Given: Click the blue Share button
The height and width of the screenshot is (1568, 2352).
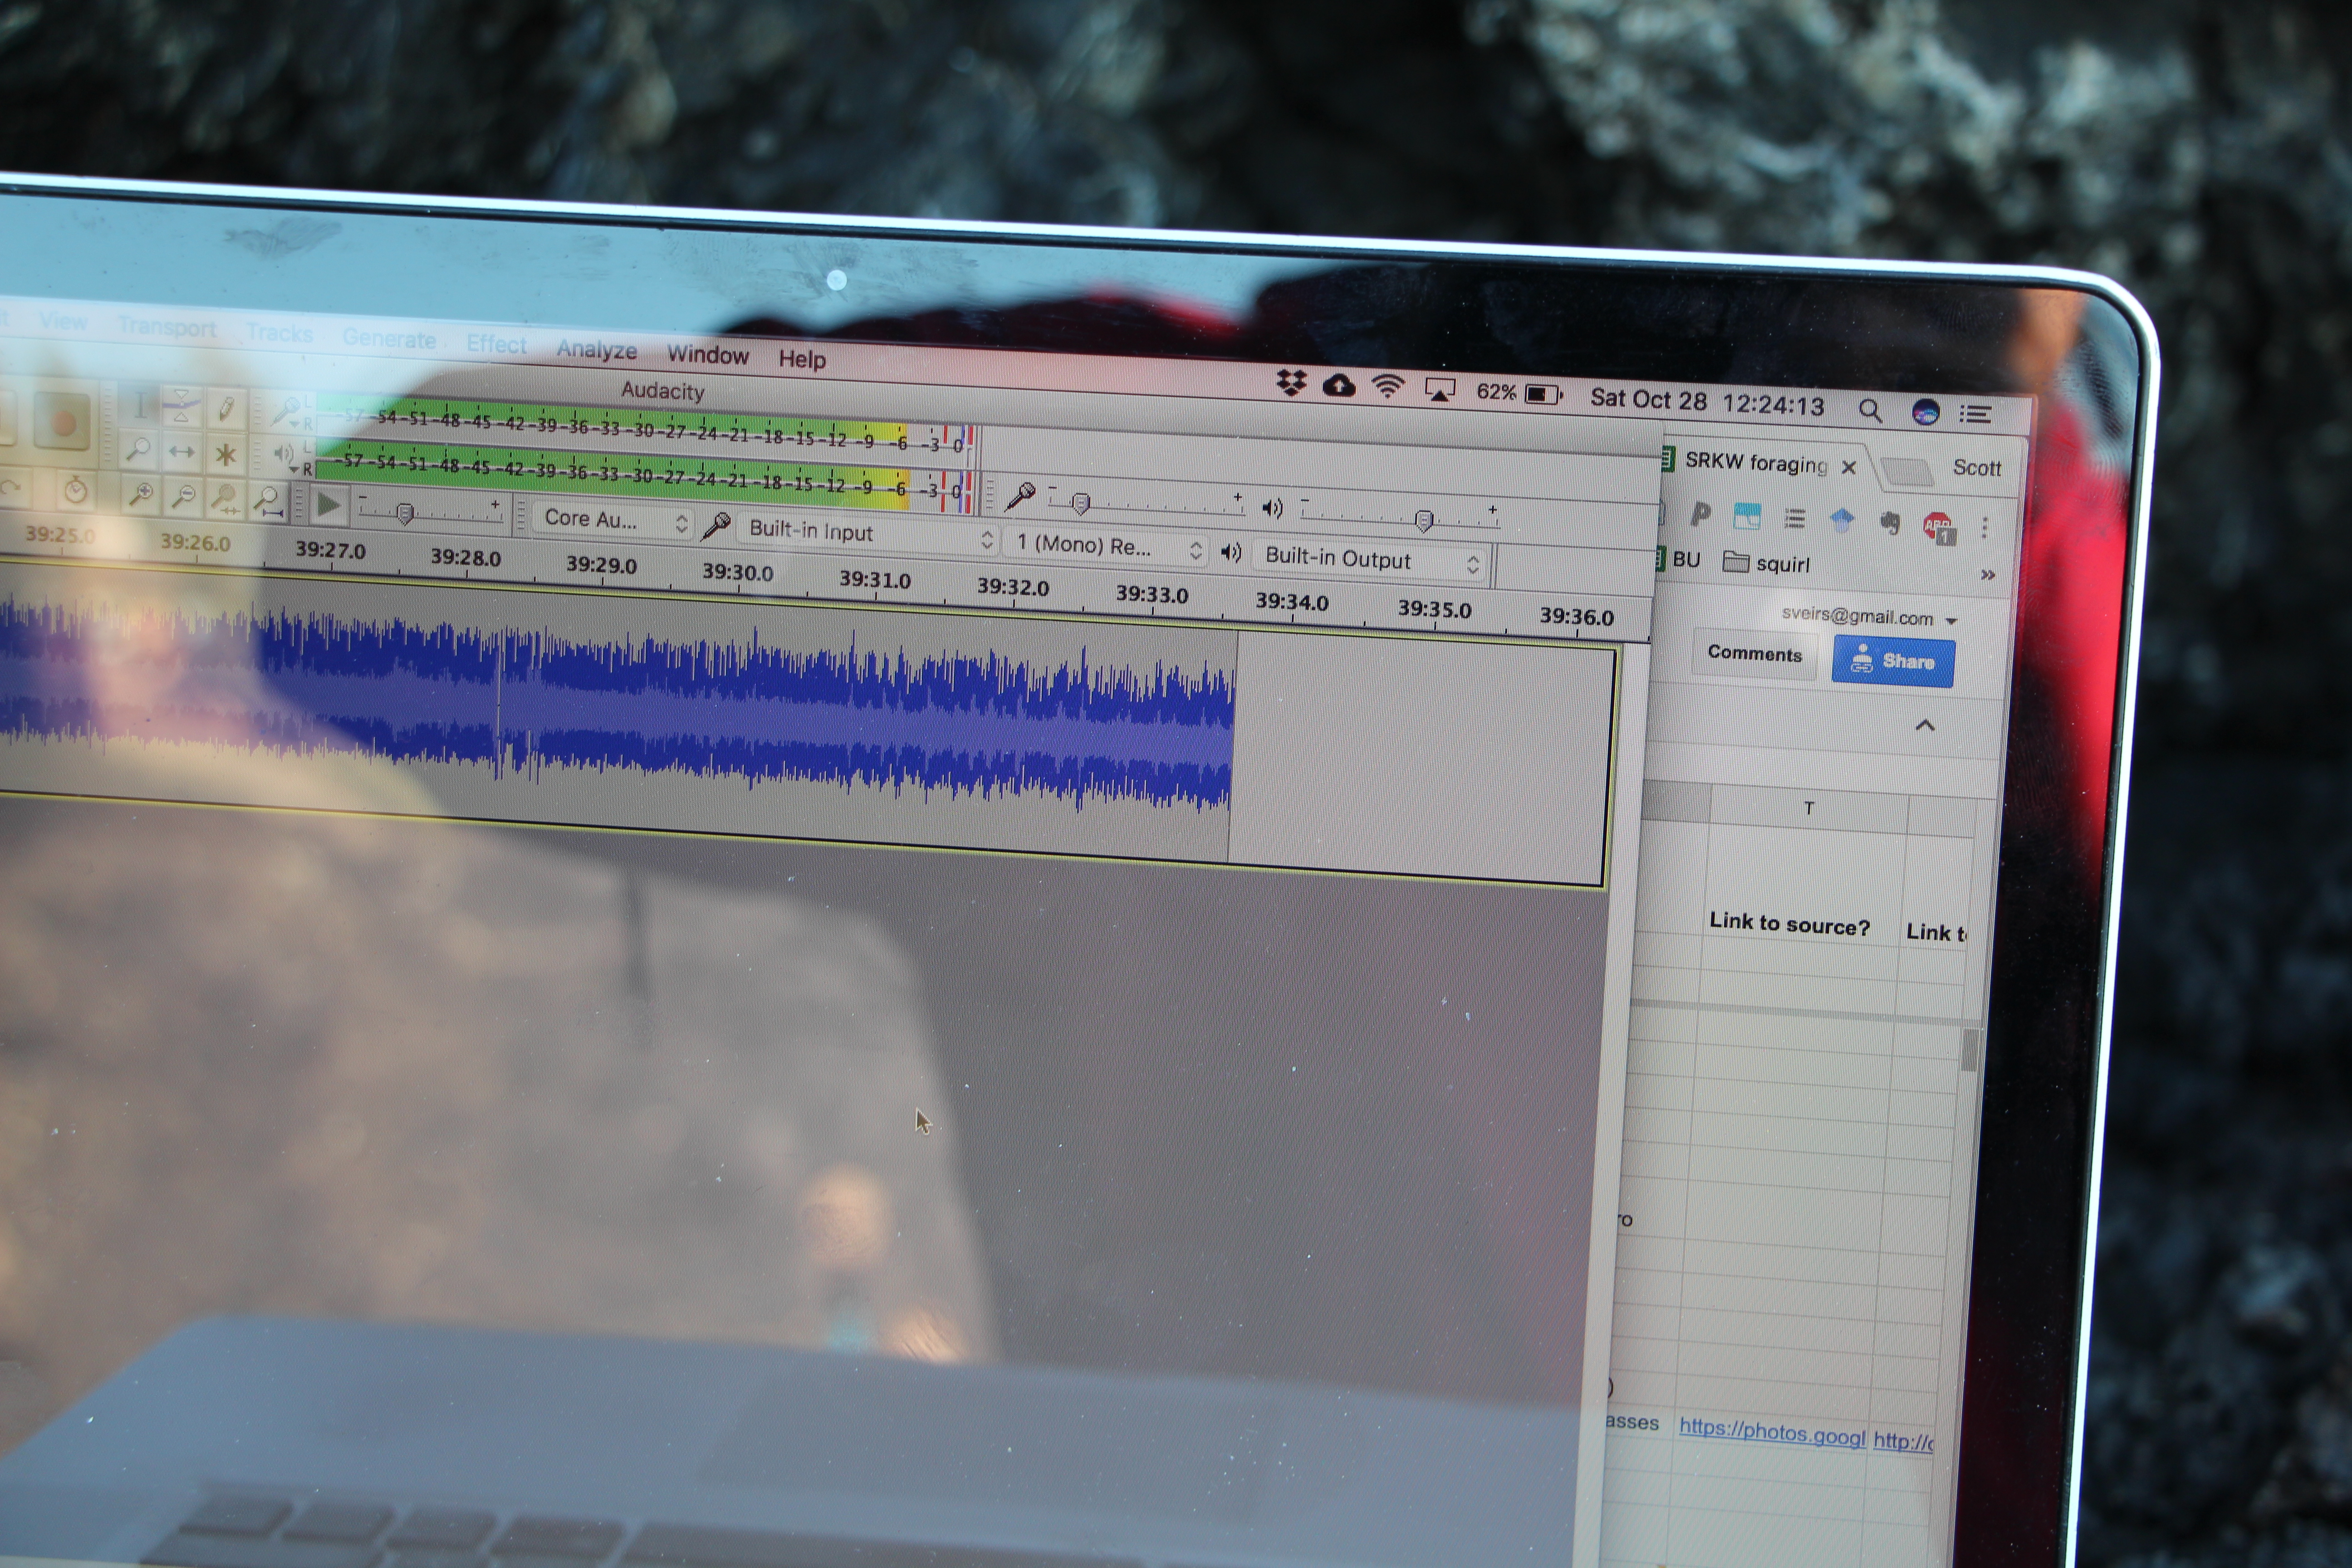Looking at the screenshot, I should tap(1892, 662).
